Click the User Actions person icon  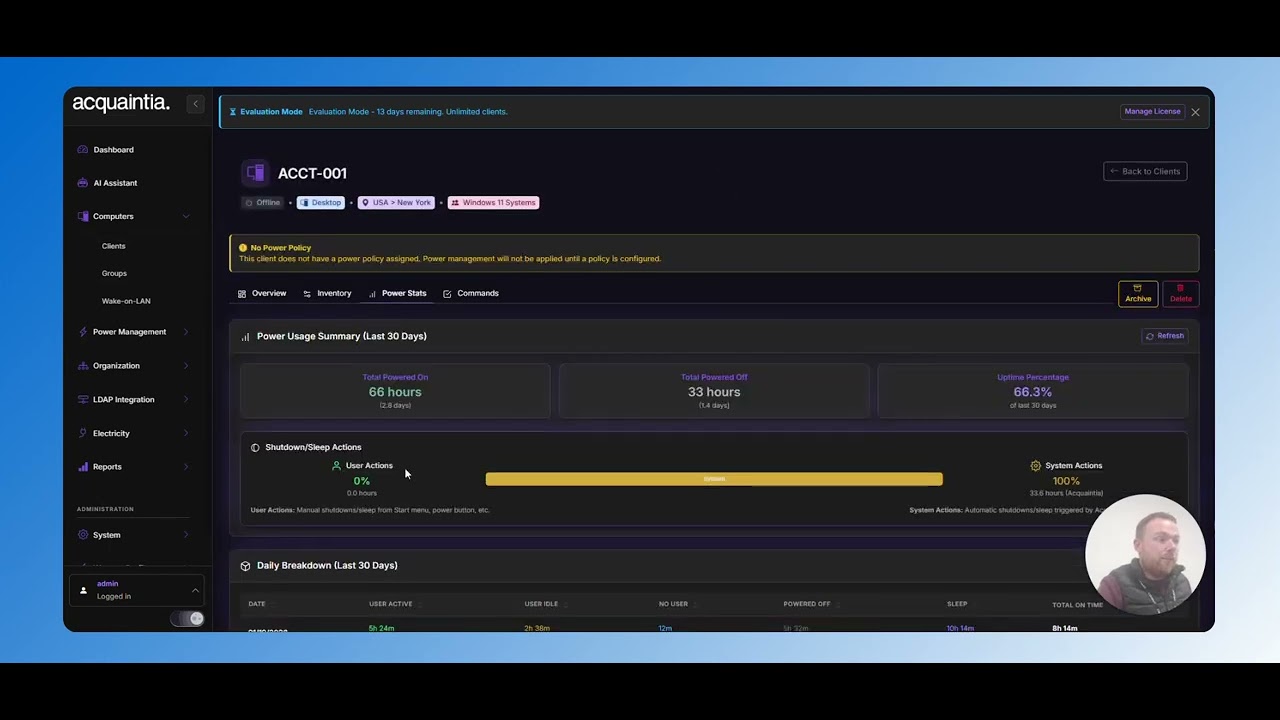(x=337, y=466)
